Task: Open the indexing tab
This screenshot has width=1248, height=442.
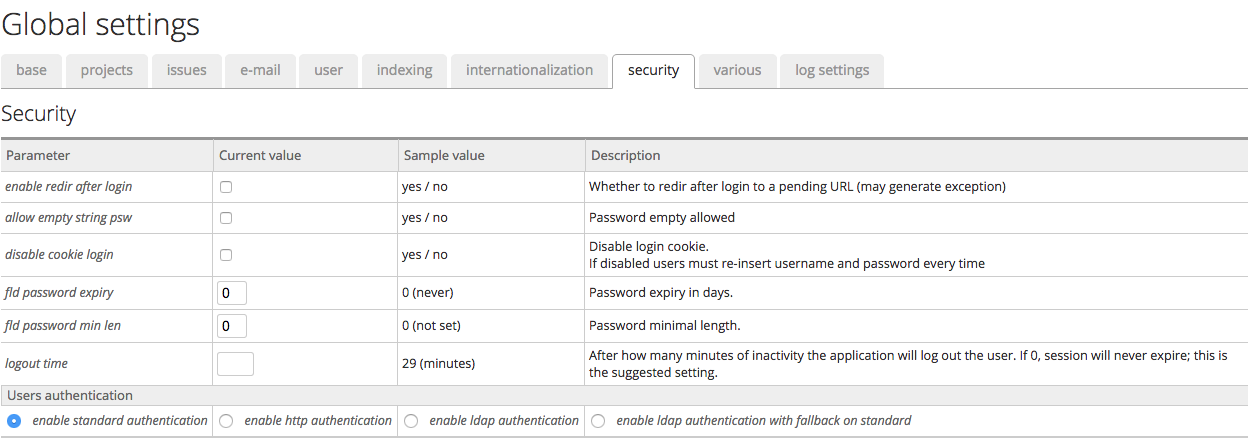Action: (x=404, y=70)
